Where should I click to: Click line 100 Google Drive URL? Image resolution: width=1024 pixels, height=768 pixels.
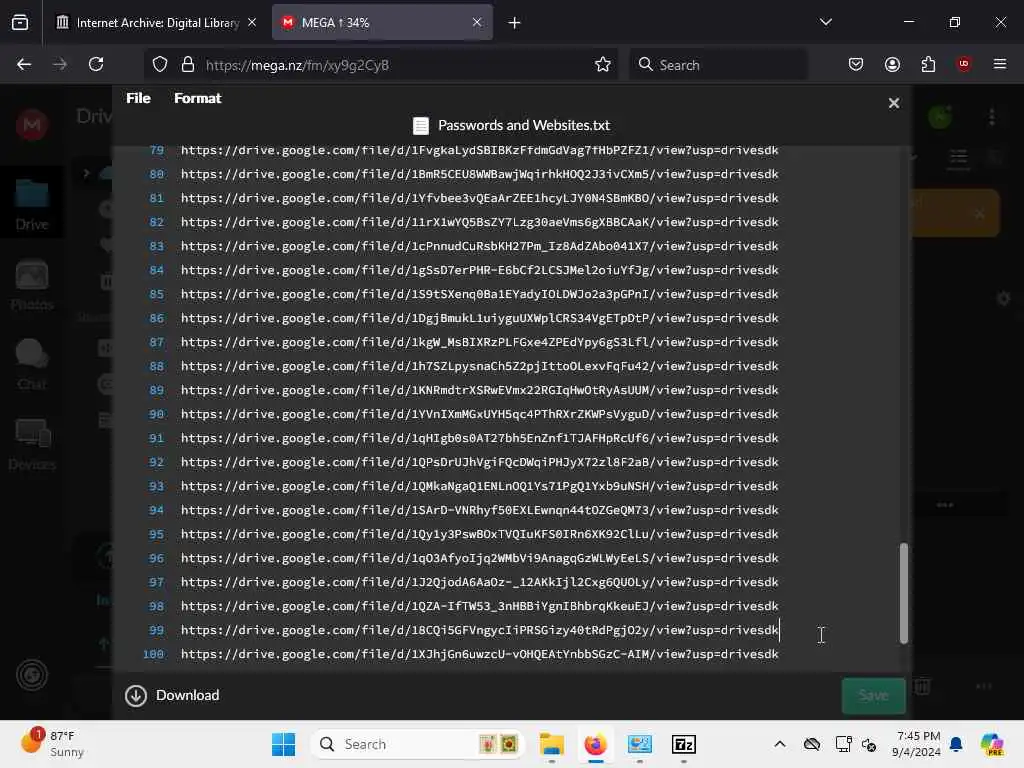click(x=479, y=654)
